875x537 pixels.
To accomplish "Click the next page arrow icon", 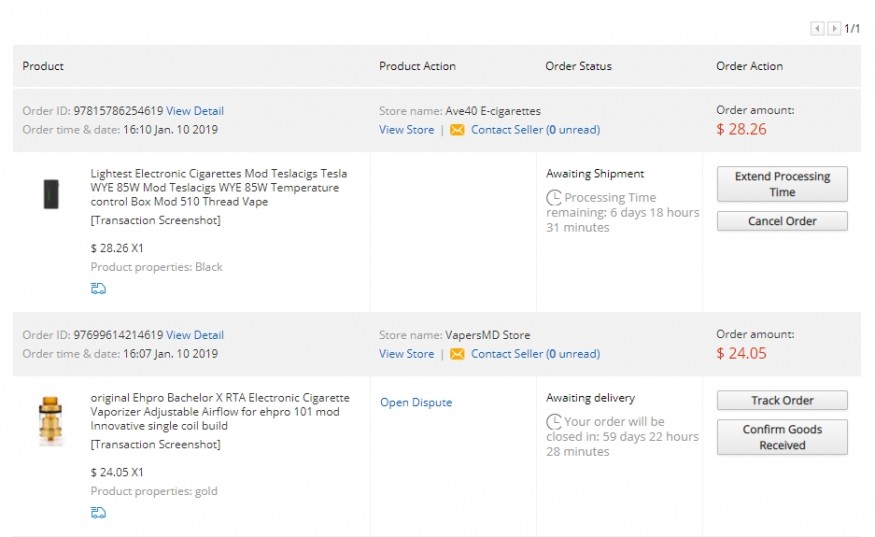I will [834, 29].
